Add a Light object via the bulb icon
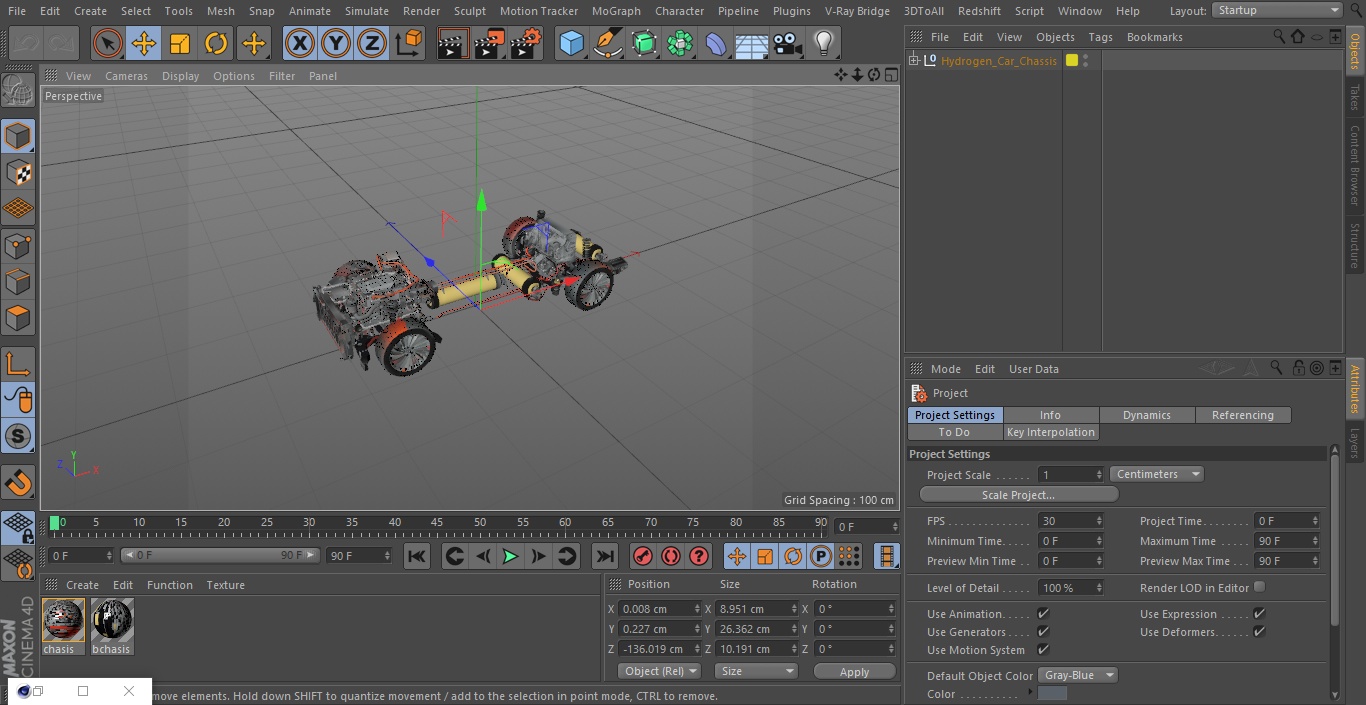Image resolution: width=1366 pixels, height=705 pixels. (x=823, y=44)
